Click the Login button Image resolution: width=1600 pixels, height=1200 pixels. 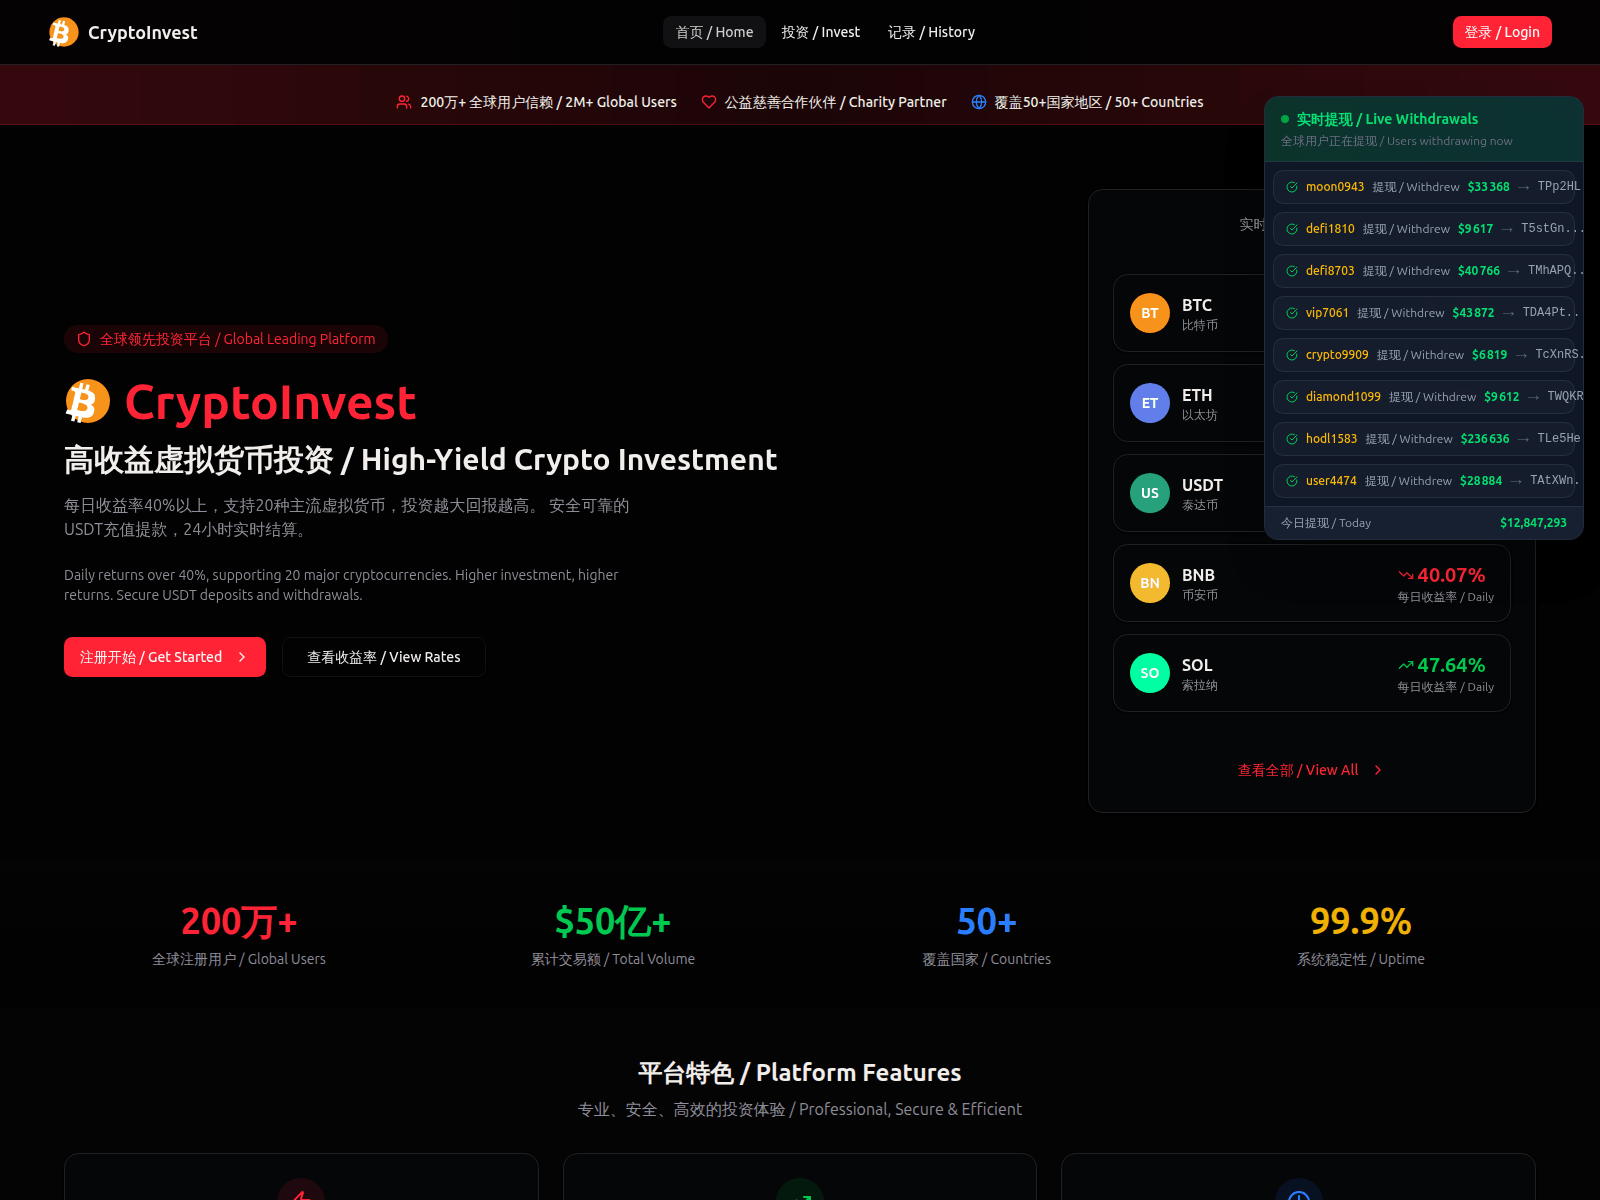pos(1502,31)
